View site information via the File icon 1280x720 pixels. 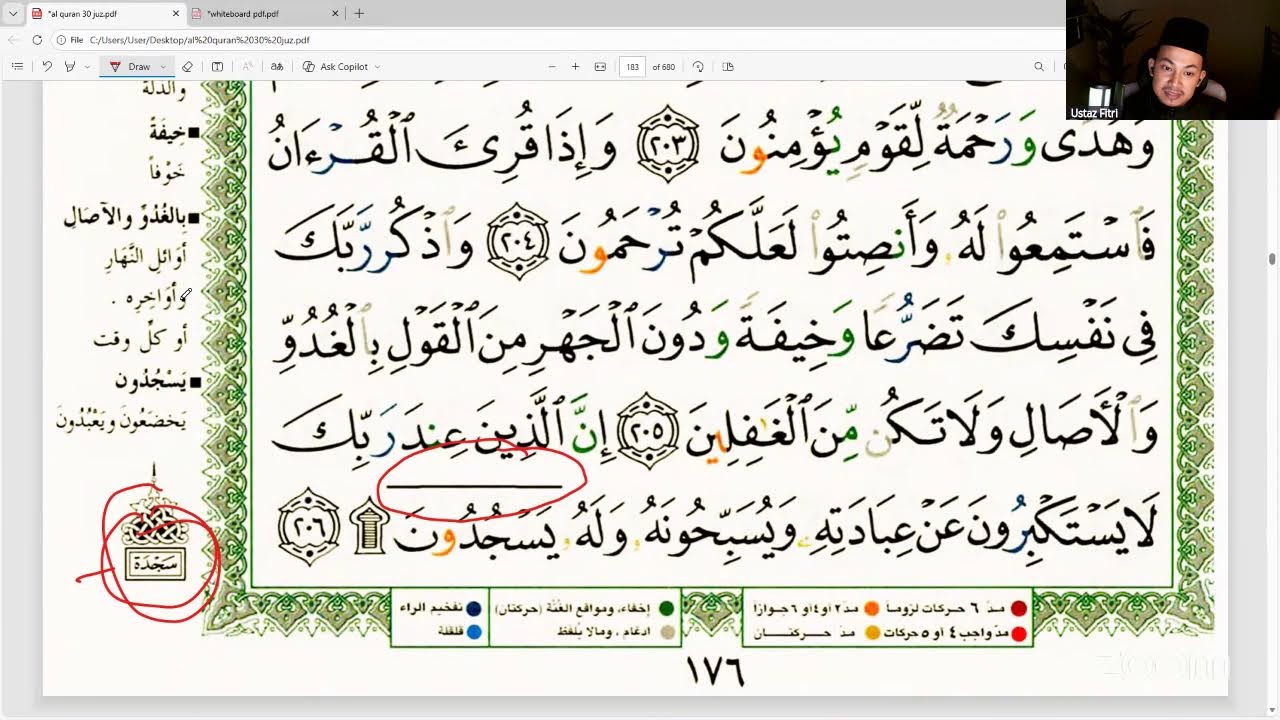coord(70,40)
